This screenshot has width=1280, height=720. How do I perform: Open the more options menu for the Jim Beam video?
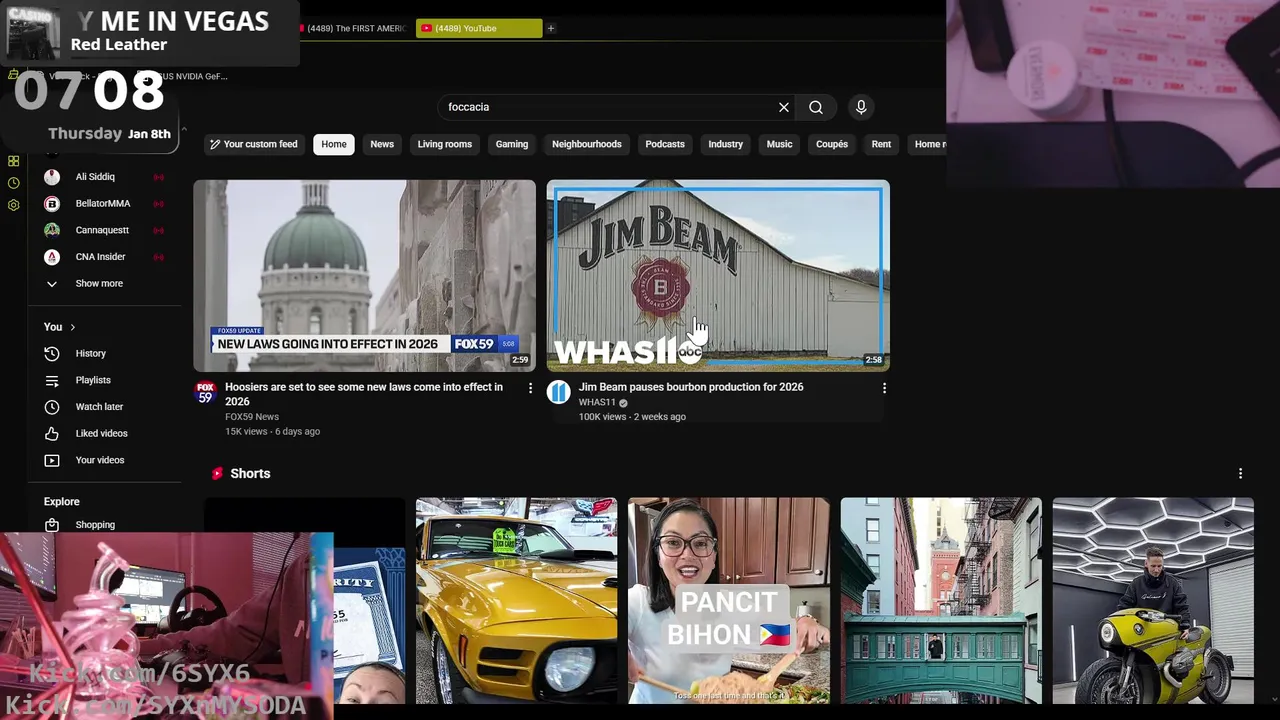click(x=884, y=388)
